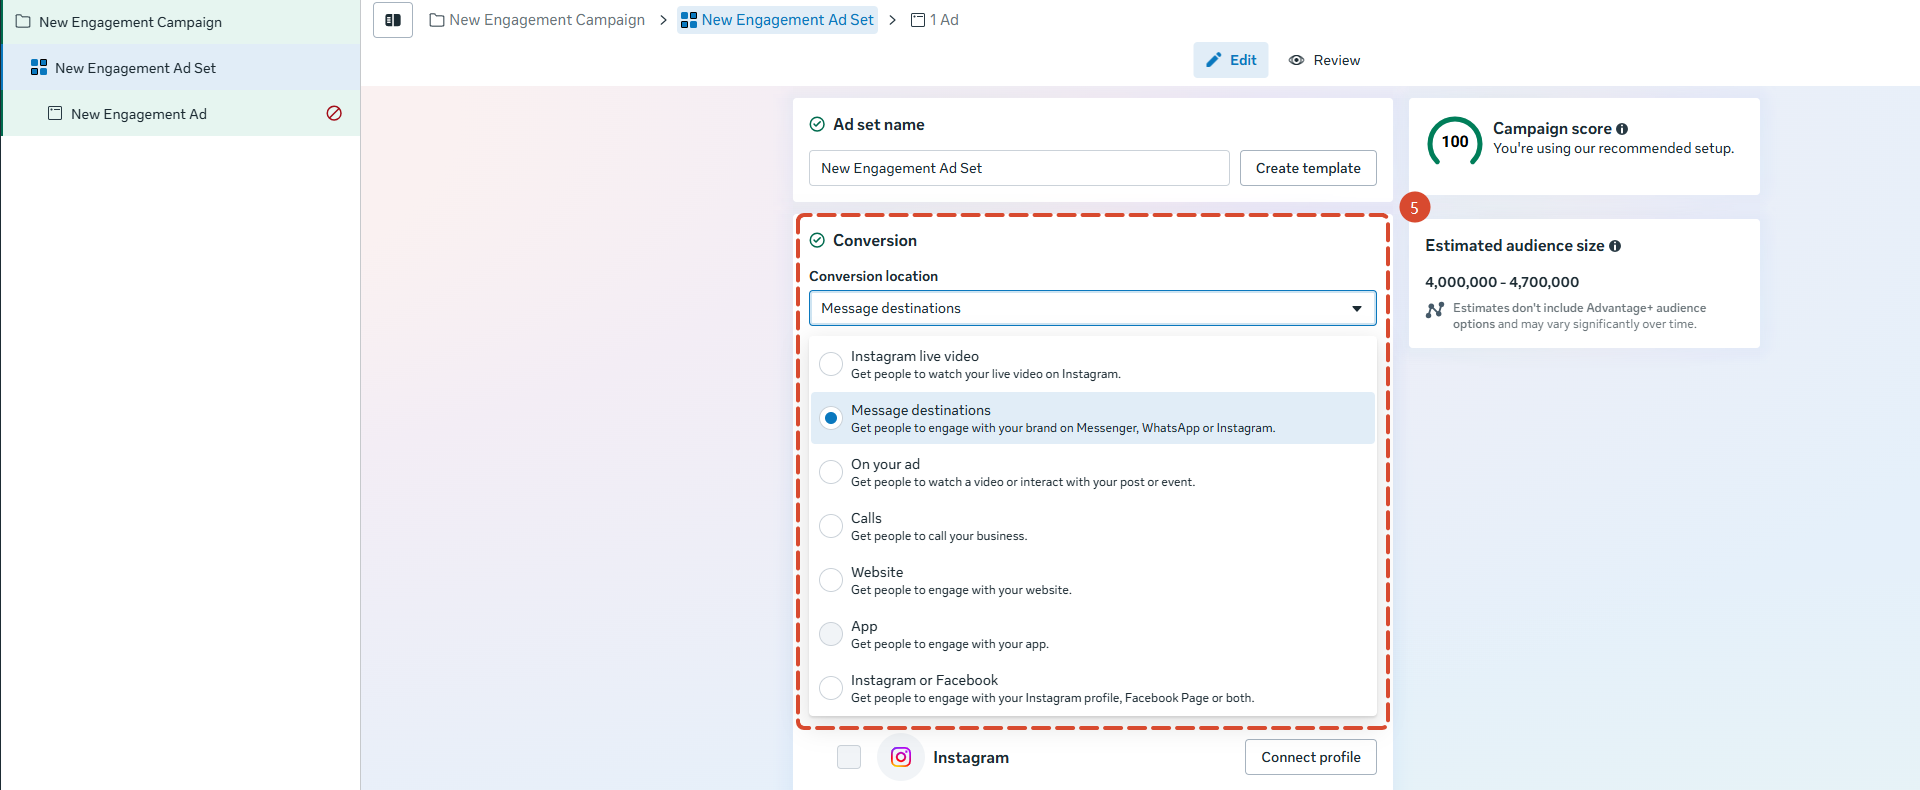The width and height of the screenshot is (1920, 790).
Task: Click the ad set icon in breadcrumb
Action: pyautogui.click(x=689, y=20)
